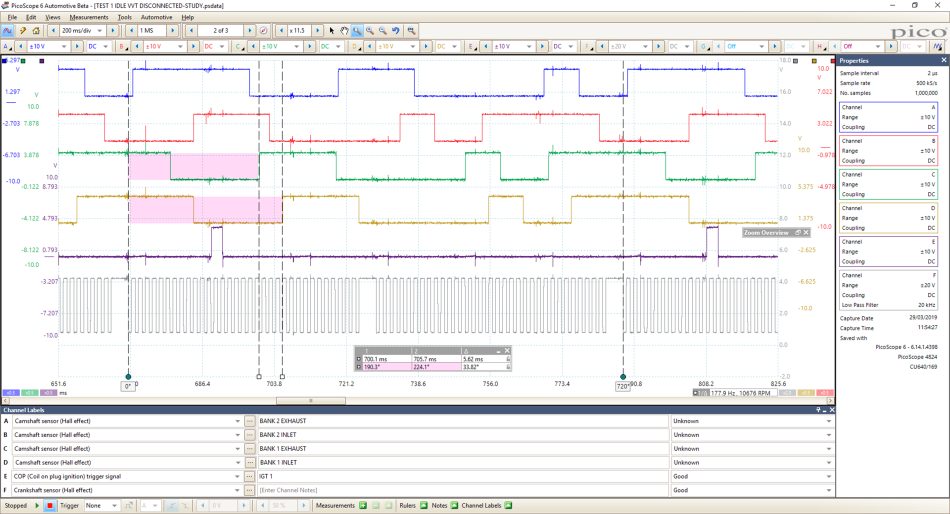Click the zoom-in magnifier tool
The height and width of the screenshot is (514, 950).
(370, 30)
